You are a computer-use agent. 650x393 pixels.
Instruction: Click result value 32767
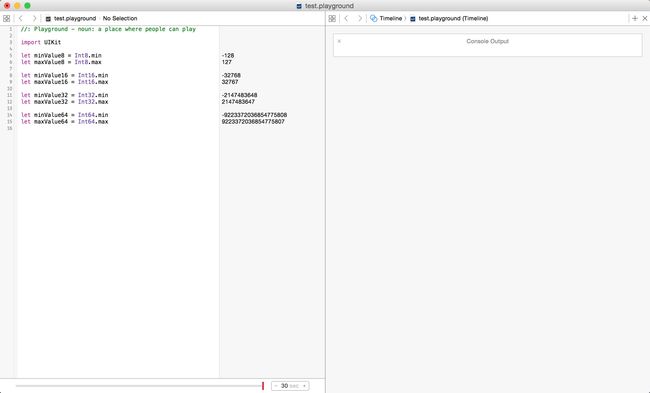coord(230,82)
